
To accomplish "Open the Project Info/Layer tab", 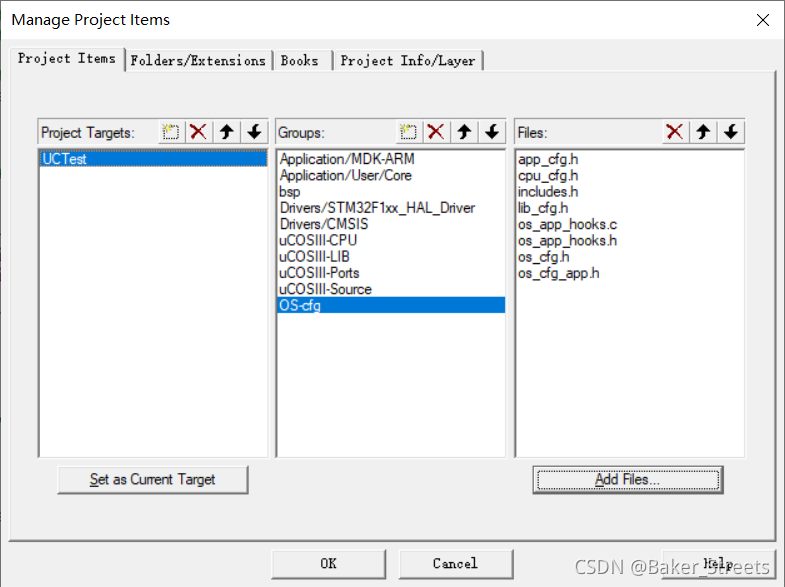I will click(x=408, y=61).
